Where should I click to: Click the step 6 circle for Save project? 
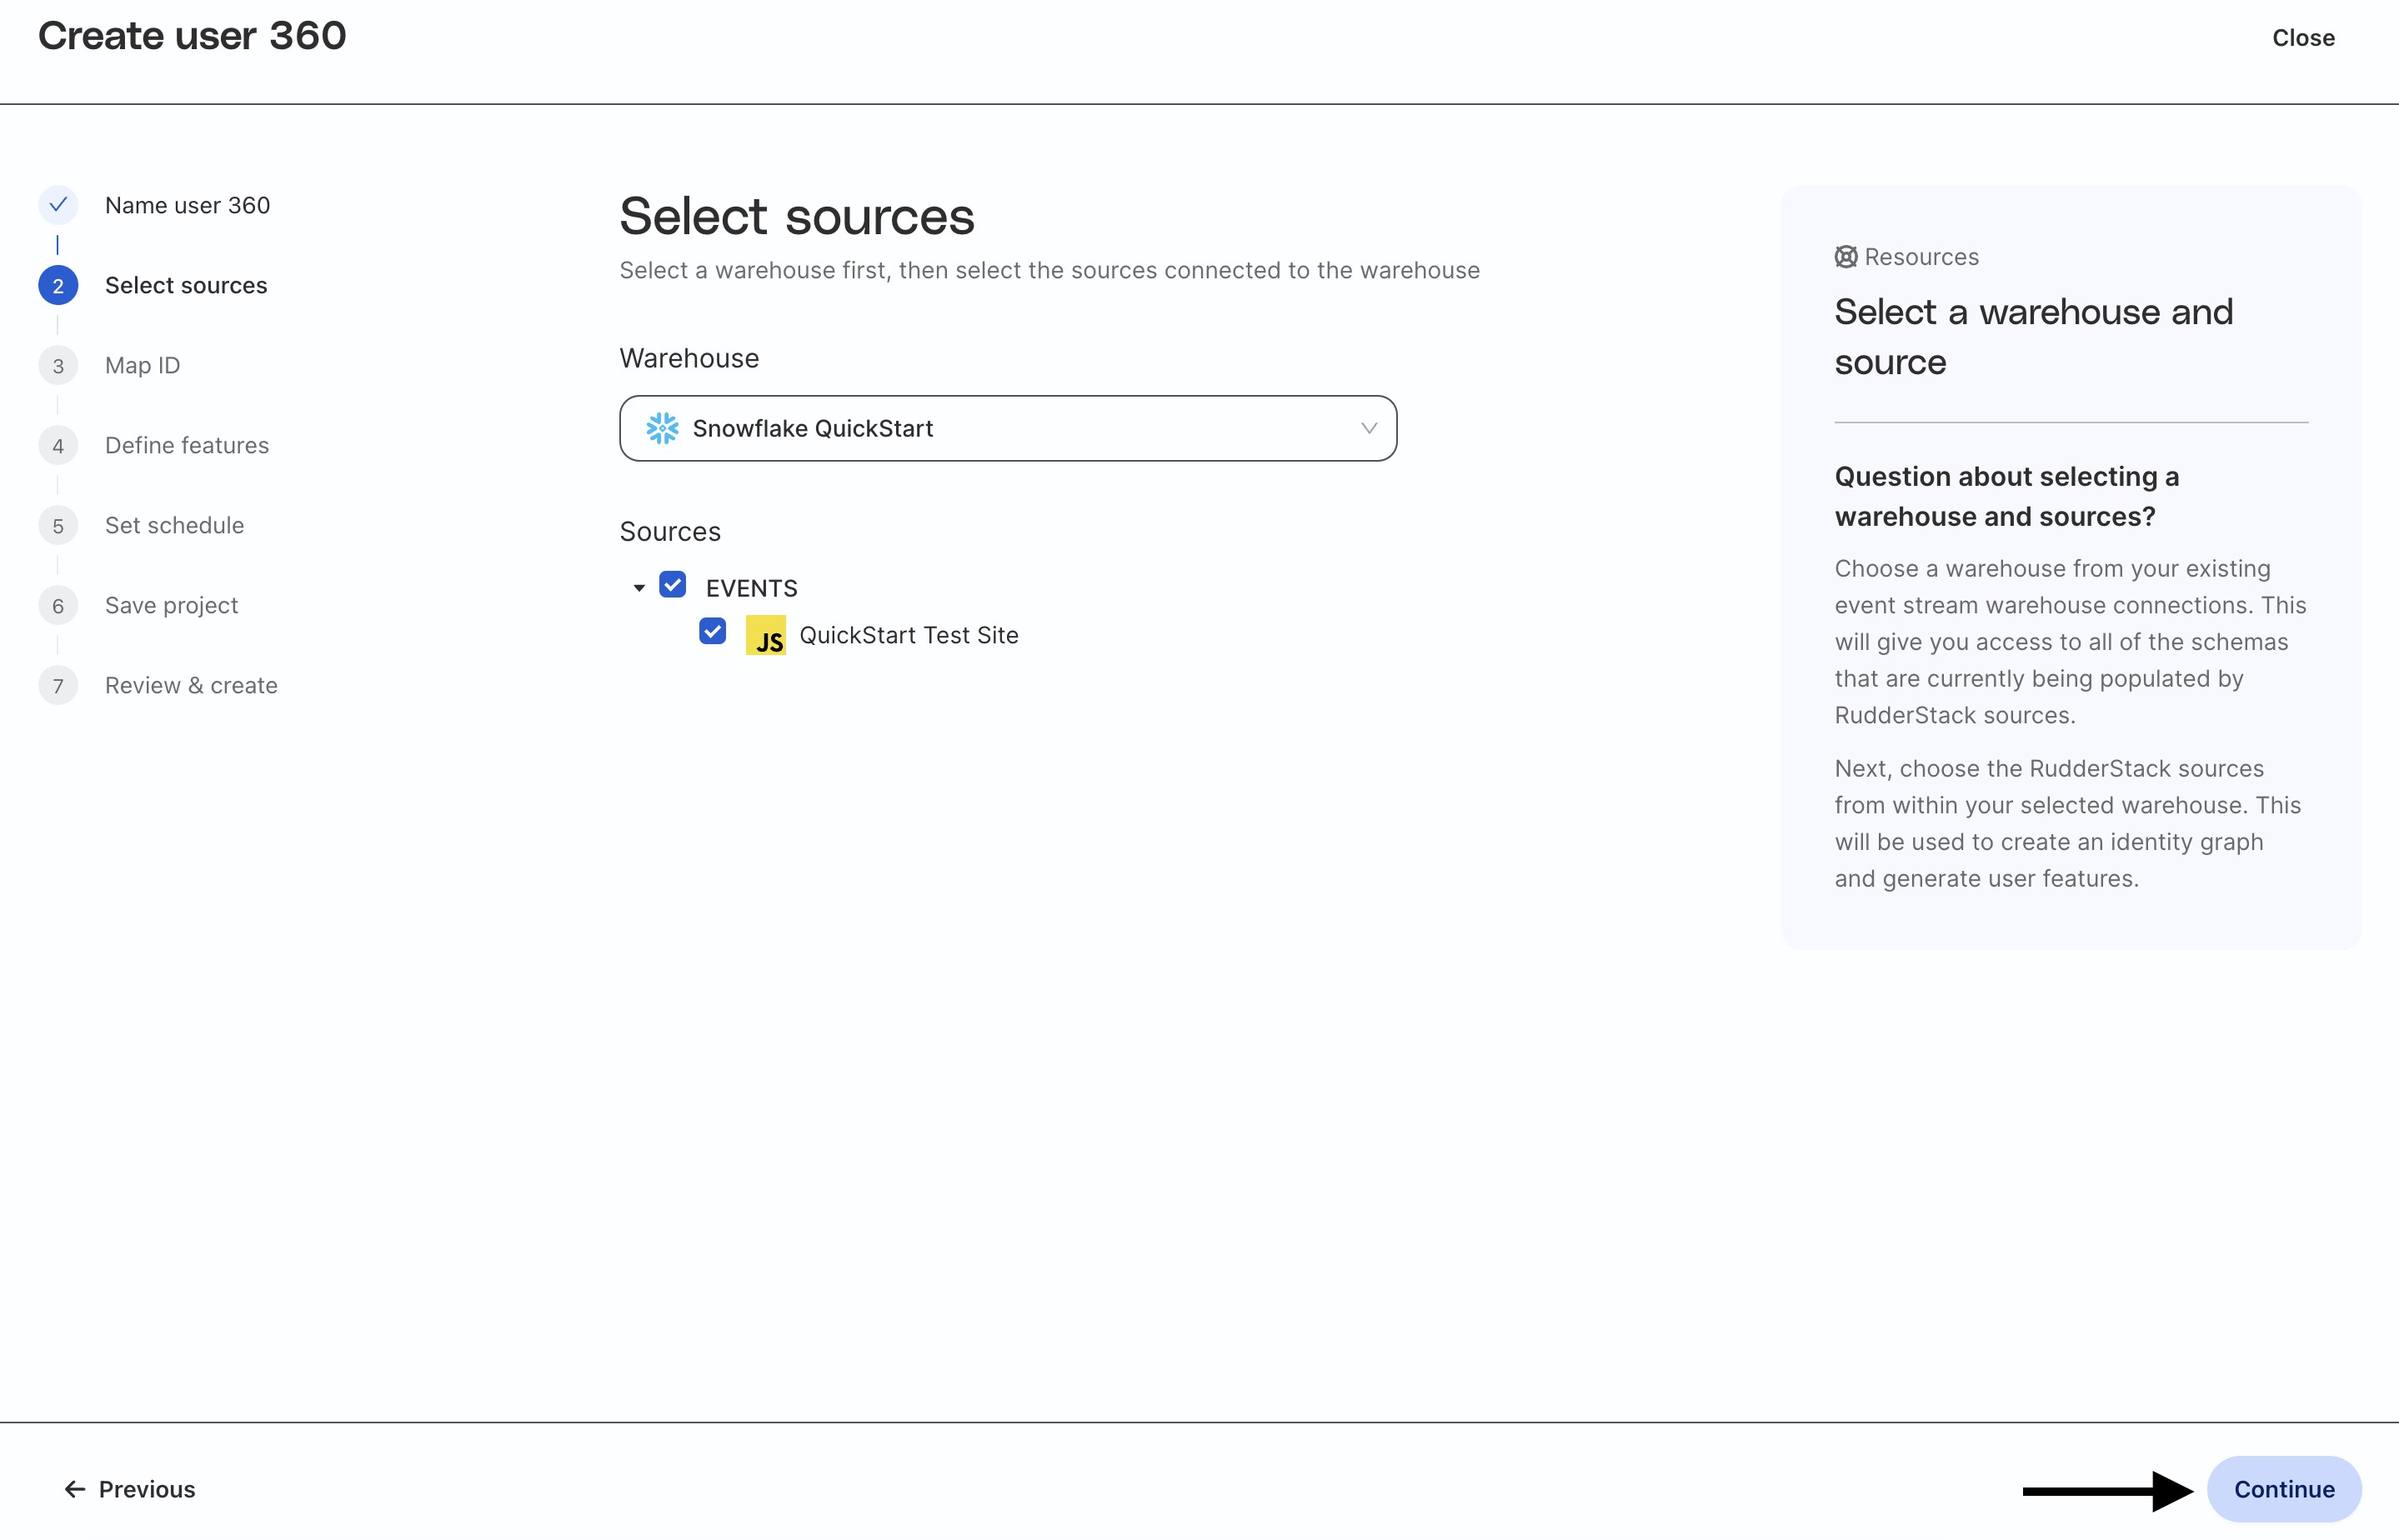(x=58, y=605)
